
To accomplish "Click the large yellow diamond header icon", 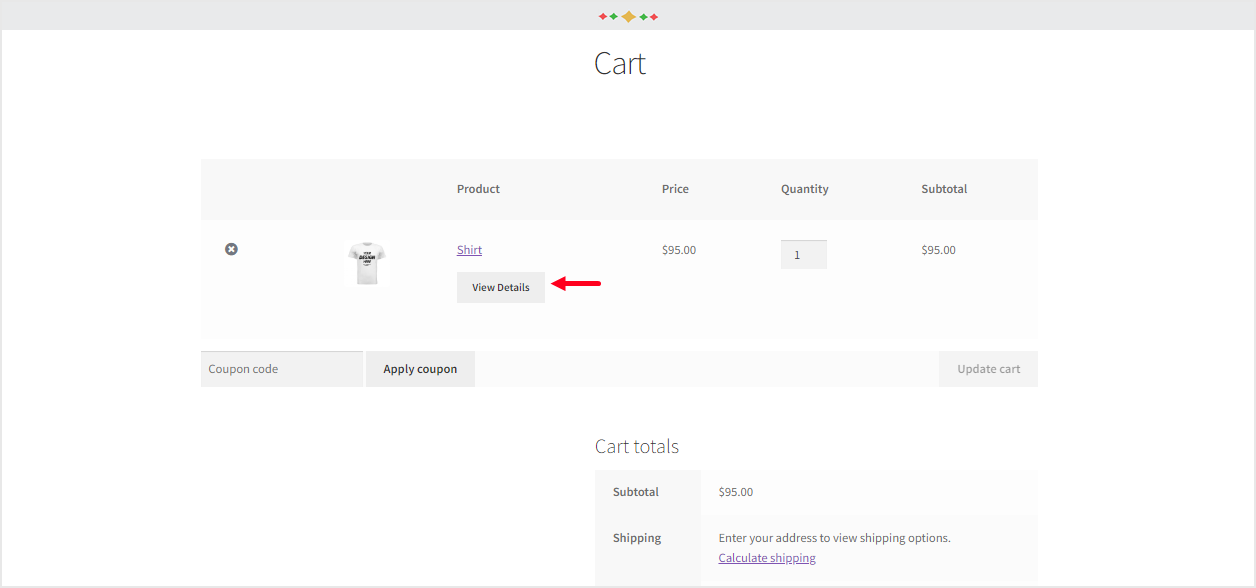I will 628,16.
